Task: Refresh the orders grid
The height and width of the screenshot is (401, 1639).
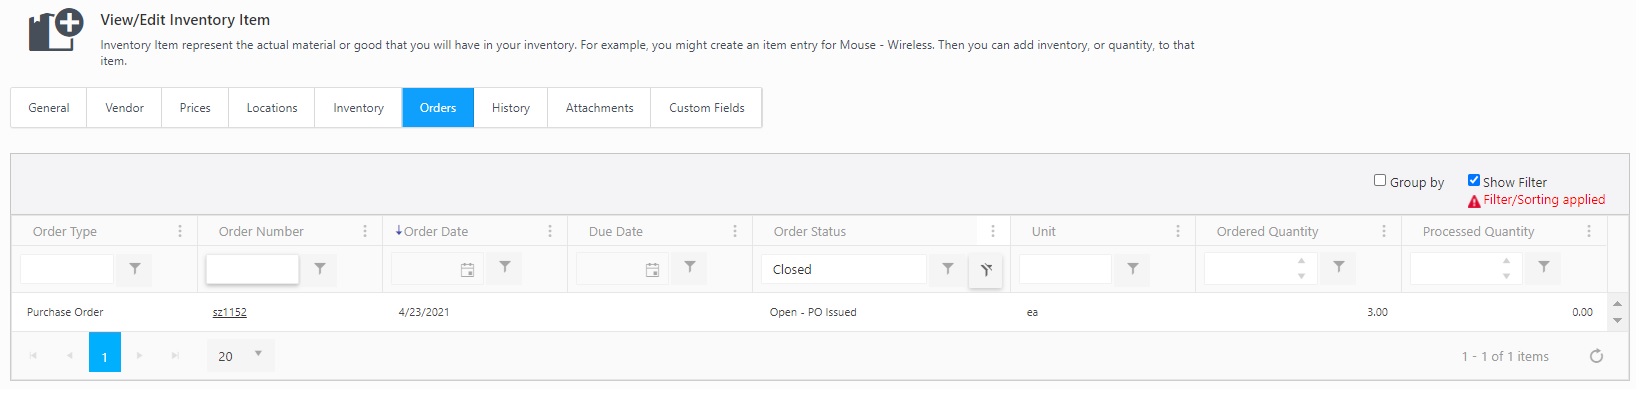Action: tap(1596, 356)
